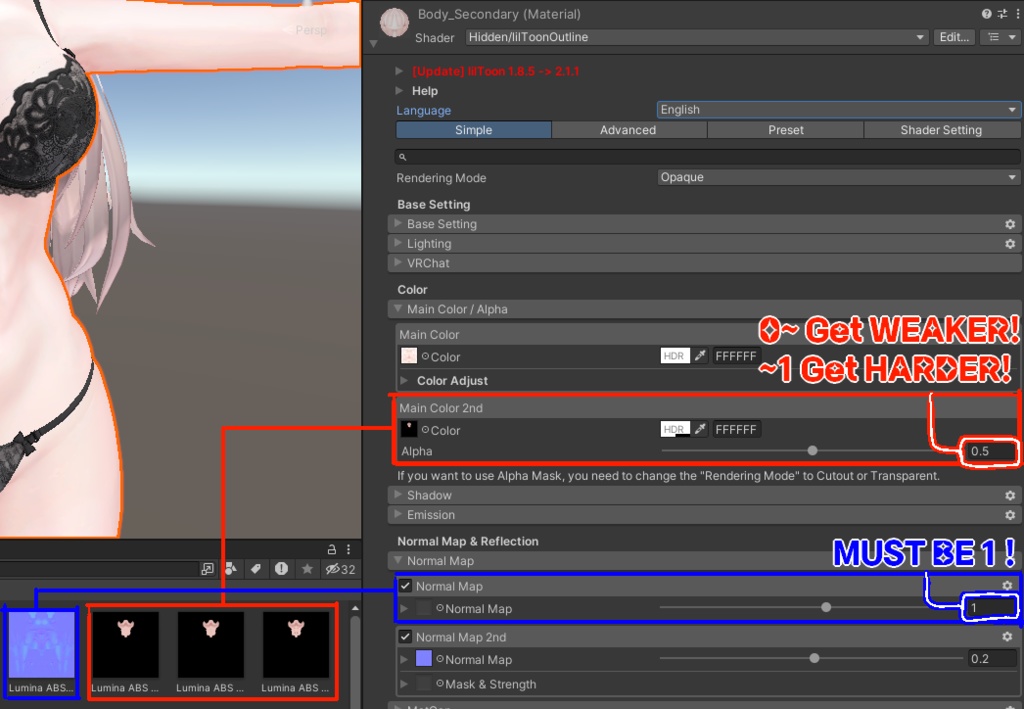
Task: Expand the Help foldout
Action: click(x=399, y=90)
